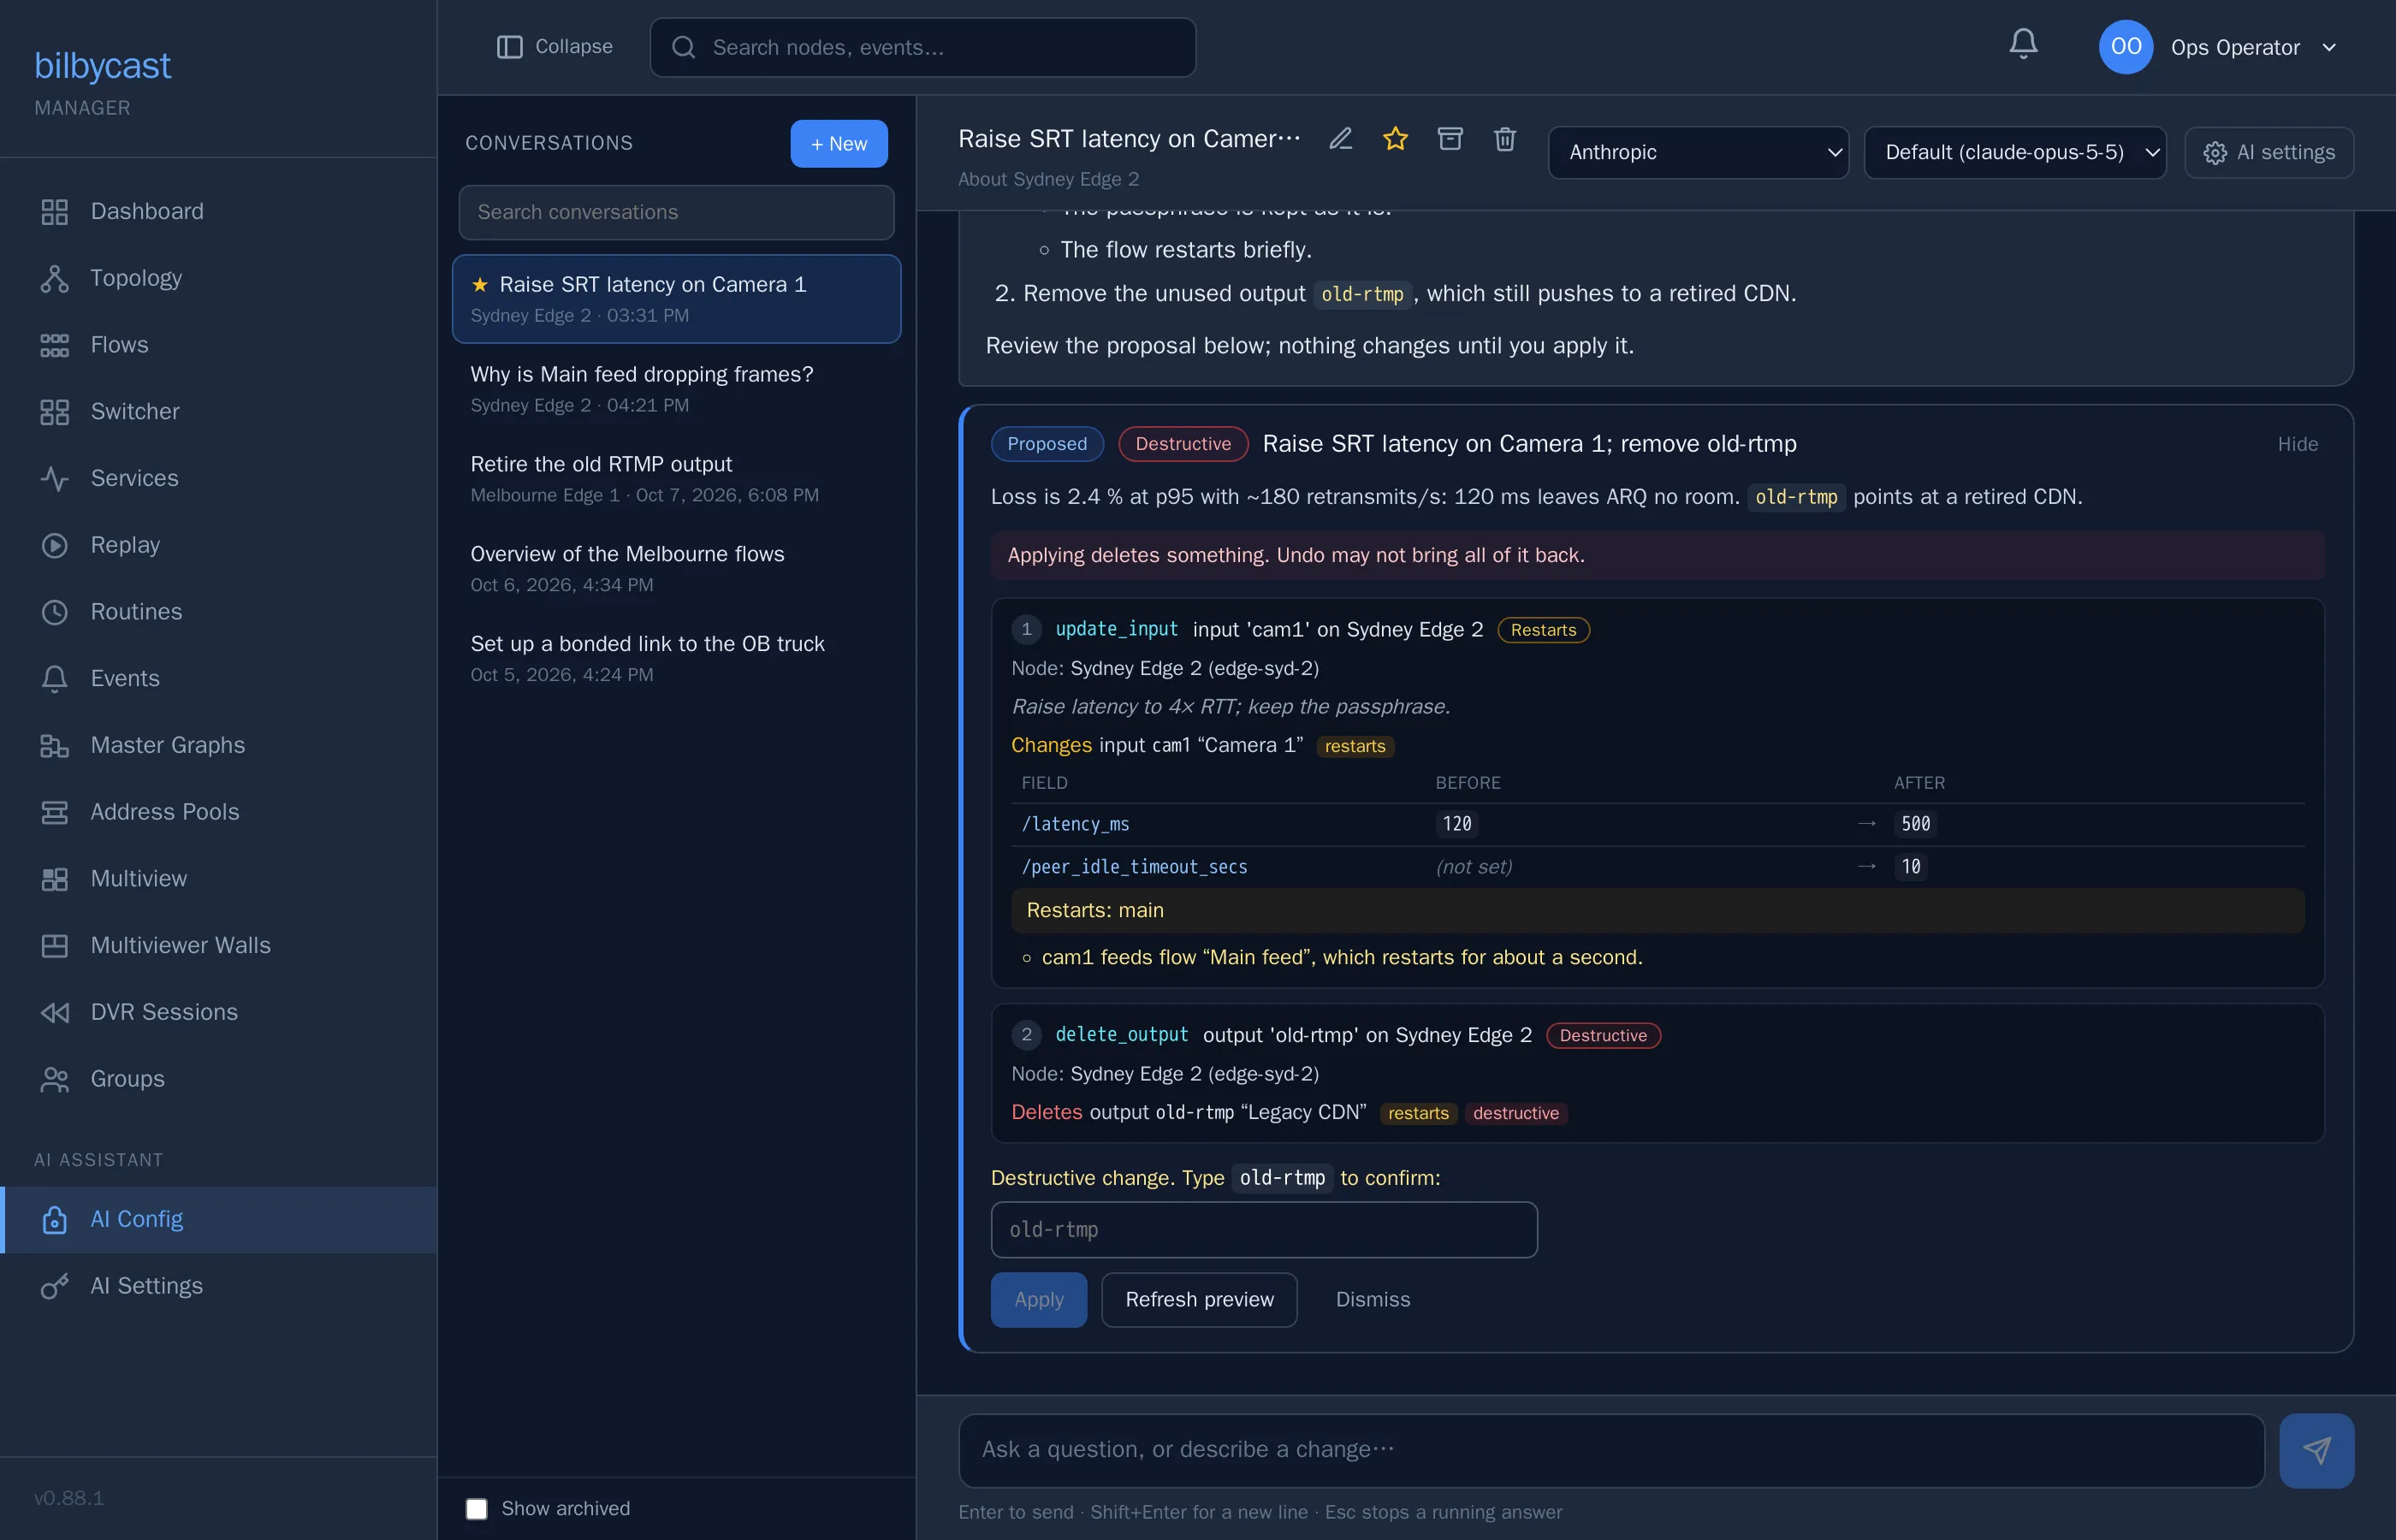The width and height of the screenshot is (2396, 1540).
Task: Open the Default (claude-opus-5-5) model dropdown
Action: click(x=2015, y=152)
